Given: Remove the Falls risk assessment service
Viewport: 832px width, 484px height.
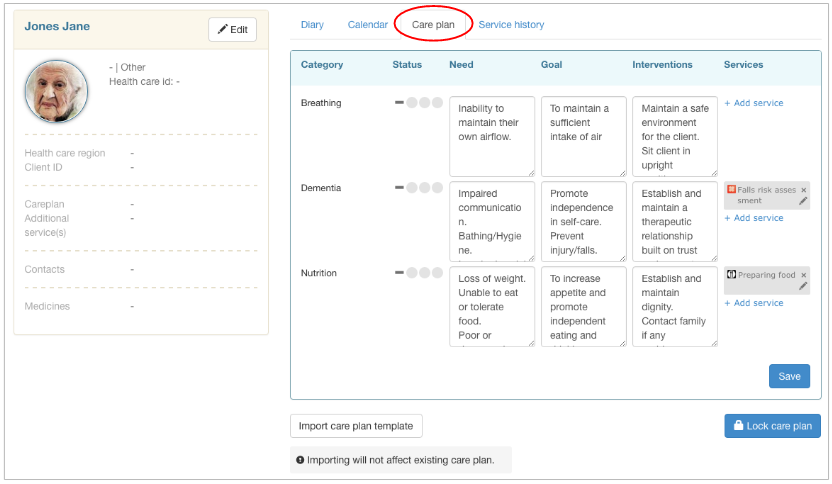Looking at the screenshot, I should coord(803,190).
